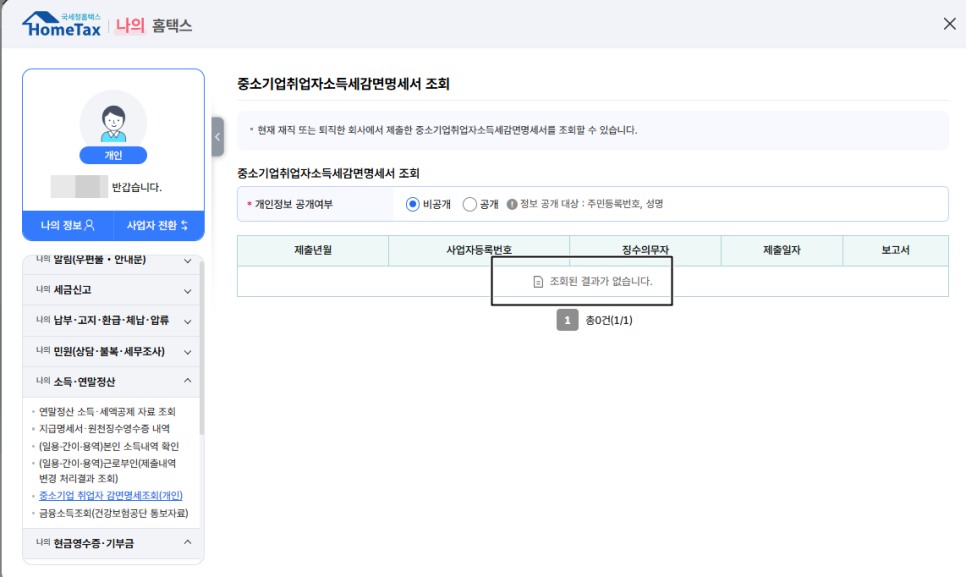Close the 나의 홈택스 screen with X

pos(948,23)
